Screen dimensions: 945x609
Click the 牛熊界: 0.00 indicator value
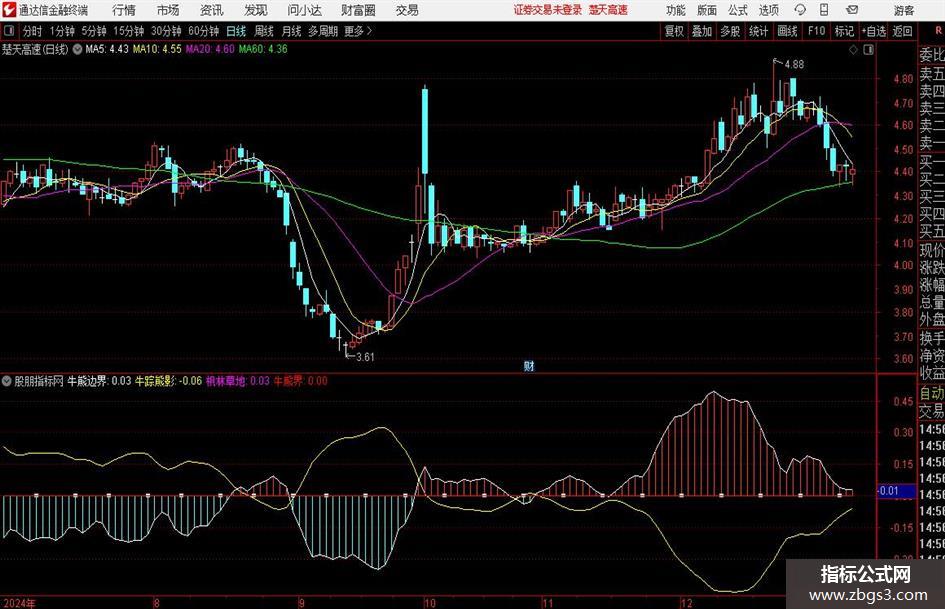click(x=301, y=381)
